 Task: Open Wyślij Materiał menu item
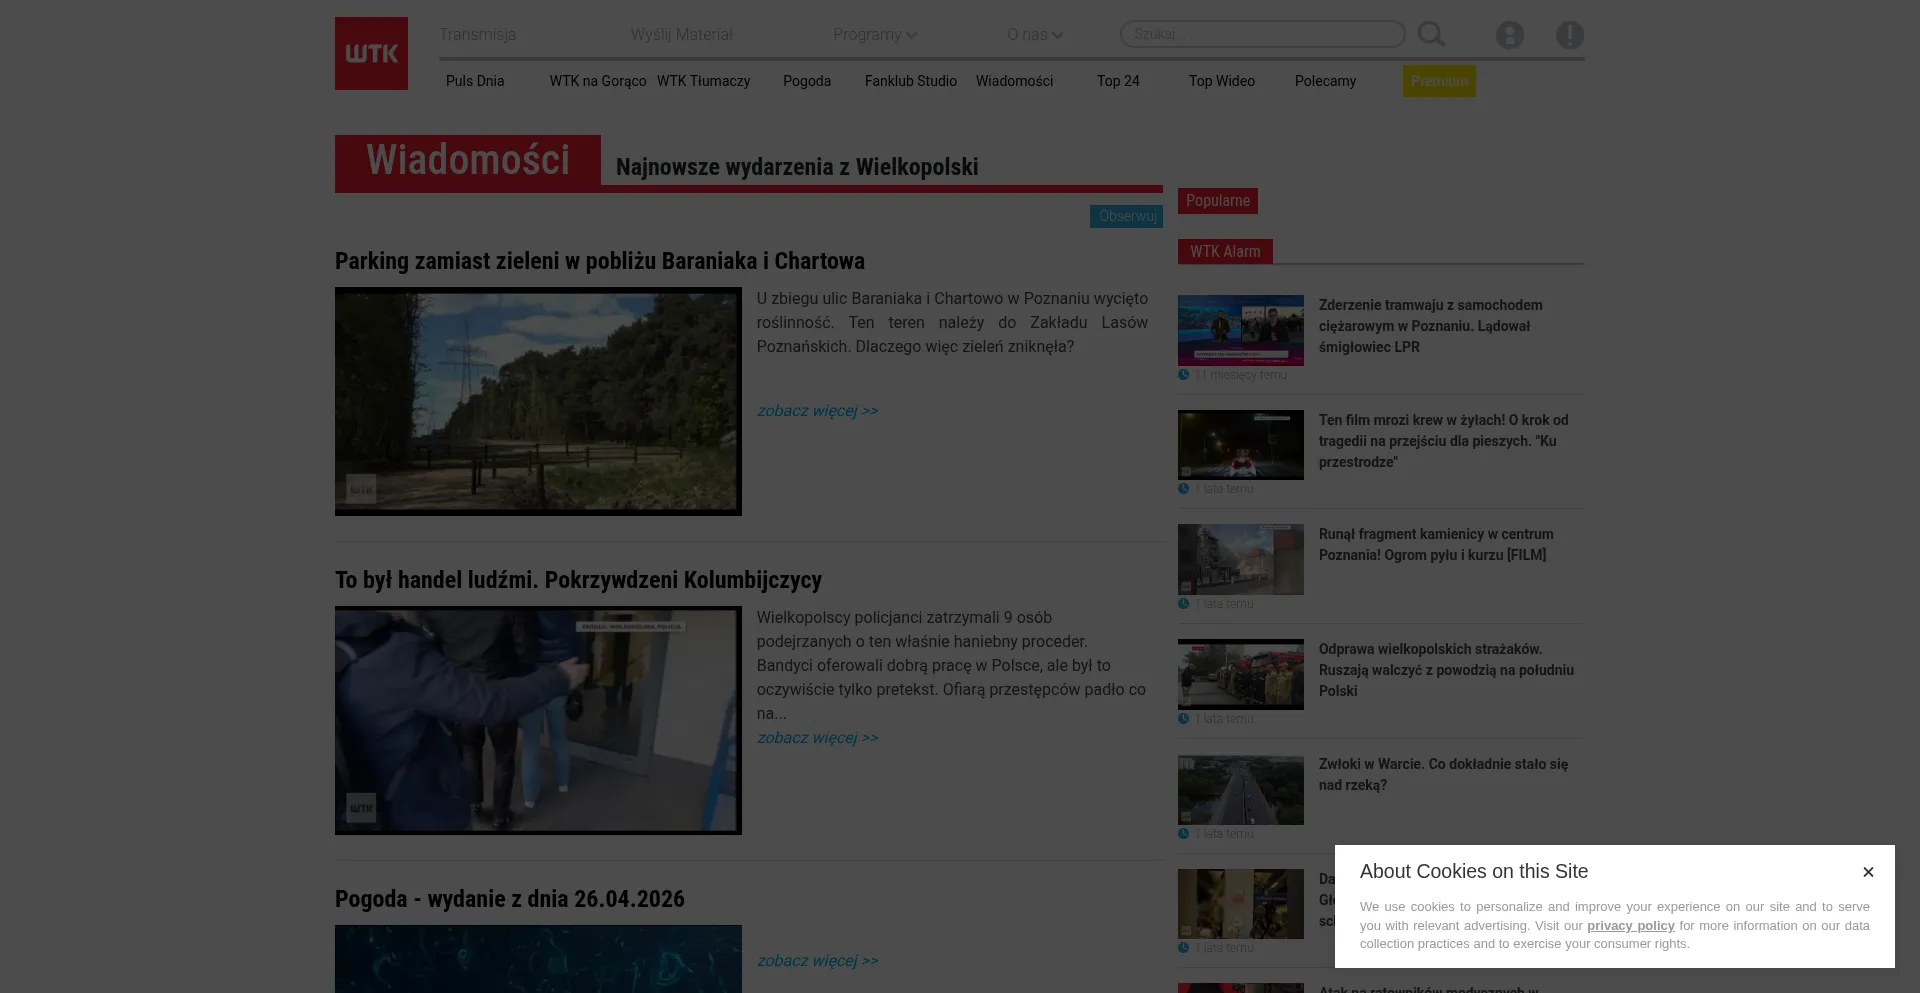point(681,34)
